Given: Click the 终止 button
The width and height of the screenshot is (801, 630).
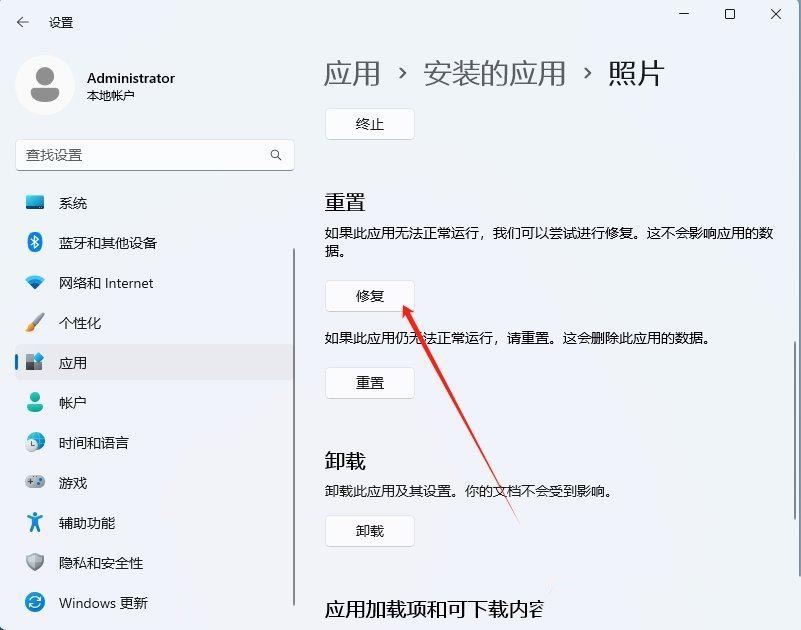Looking at the screenshot, I should (370, 124).
